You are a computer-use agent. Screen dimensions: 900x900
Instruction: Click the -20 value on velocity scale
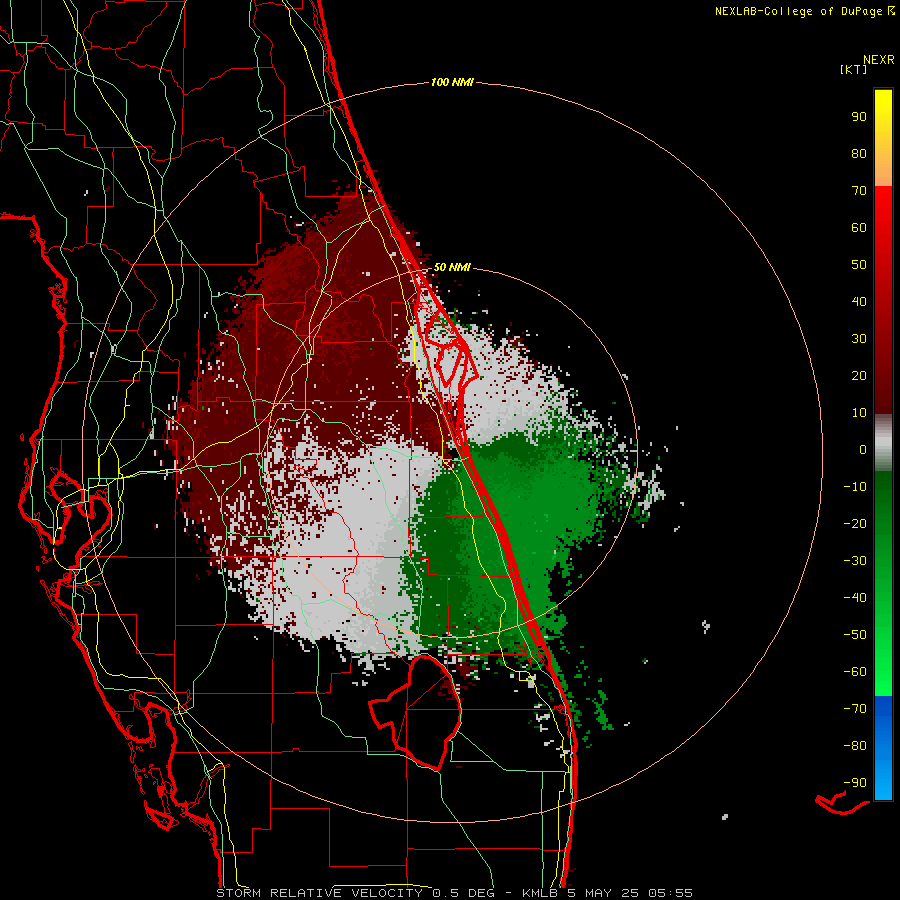tap(855, 524)
